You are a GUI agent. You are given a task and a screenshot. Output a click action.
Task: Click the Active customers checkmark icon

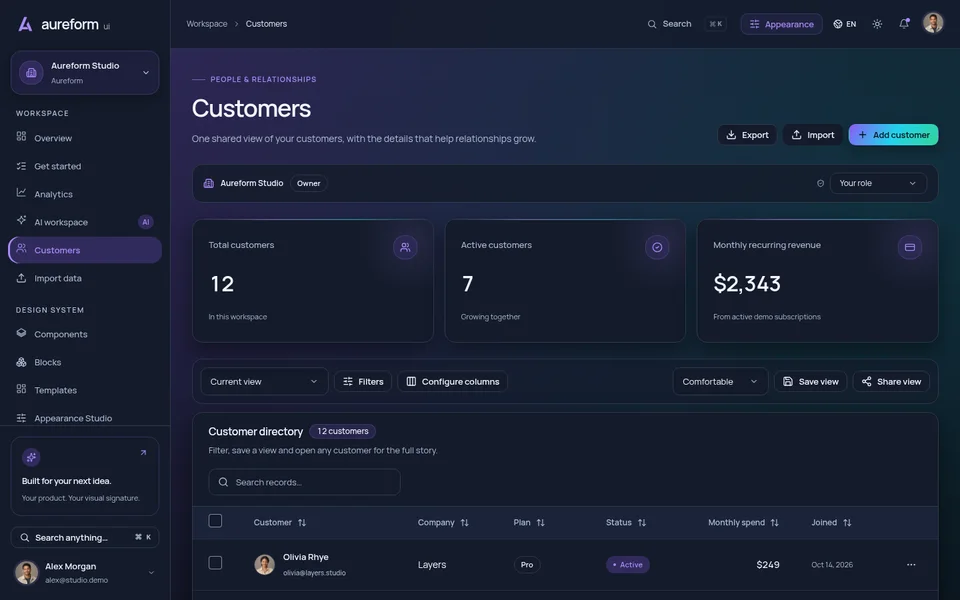tap(657, 247)
